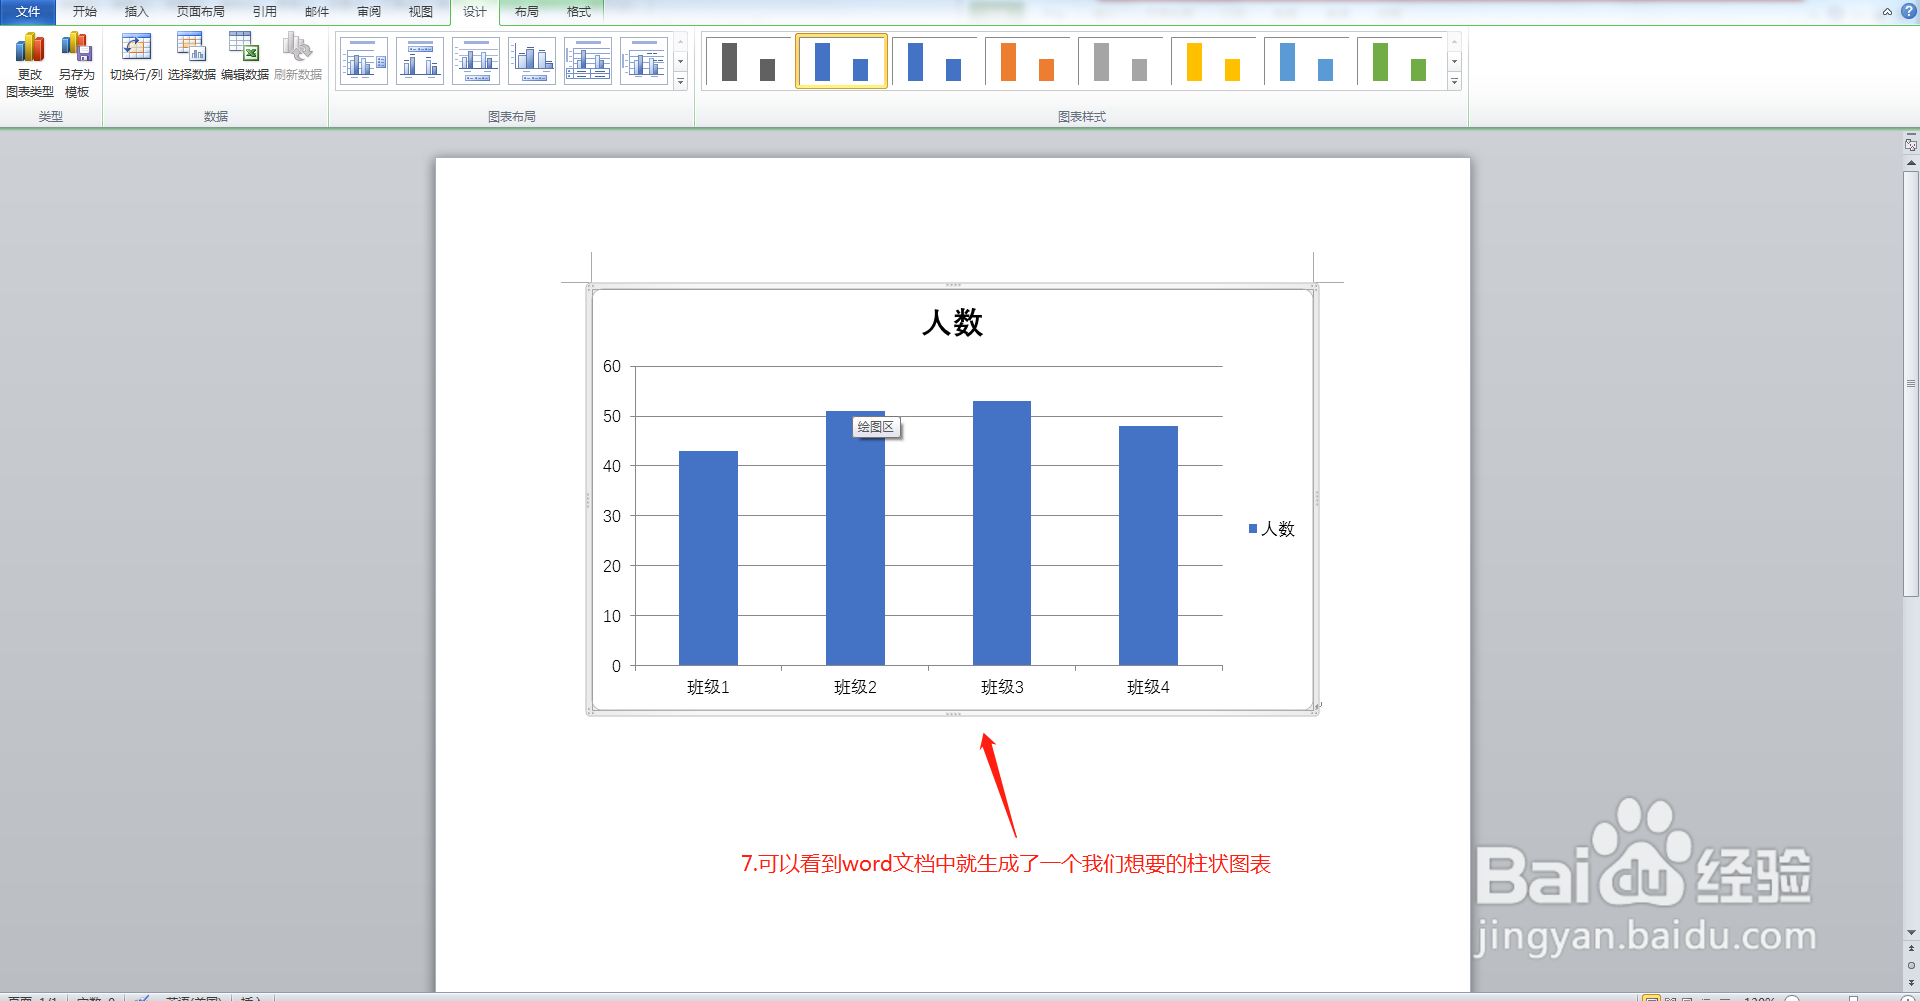The height and width of the screenshot is (1001, 1920).
Task: Select the 班级1 bar
Action: [708, 558]
